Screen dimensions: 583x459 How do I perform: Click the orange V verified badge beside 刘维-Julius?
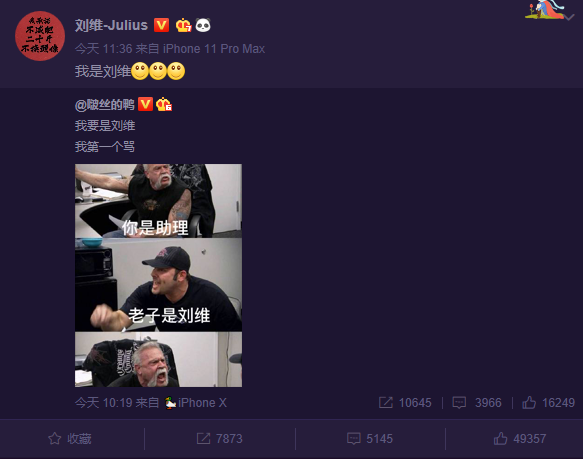[x=161, y=25]
